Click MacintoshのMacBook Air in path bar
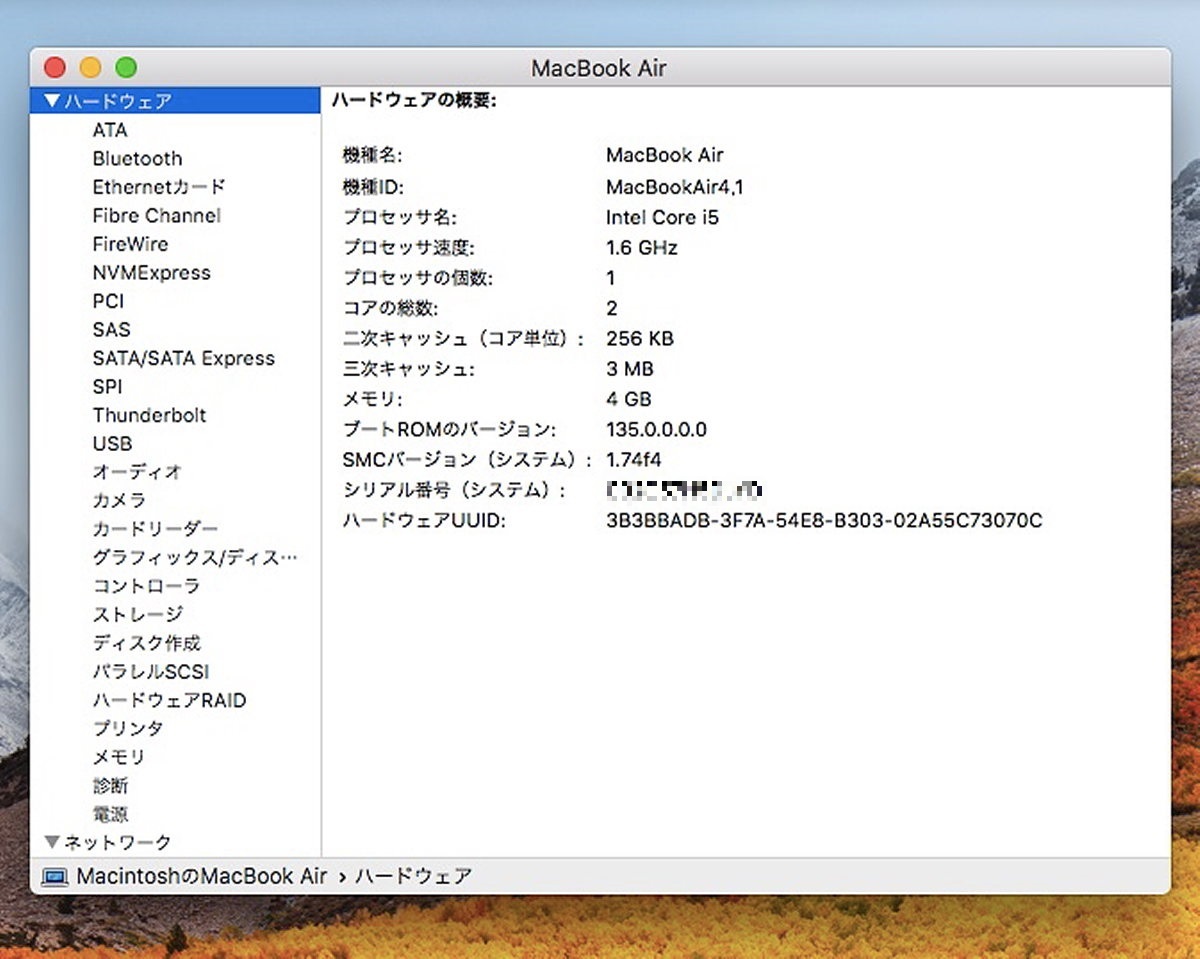The image size is (1200, 959). 201,876
